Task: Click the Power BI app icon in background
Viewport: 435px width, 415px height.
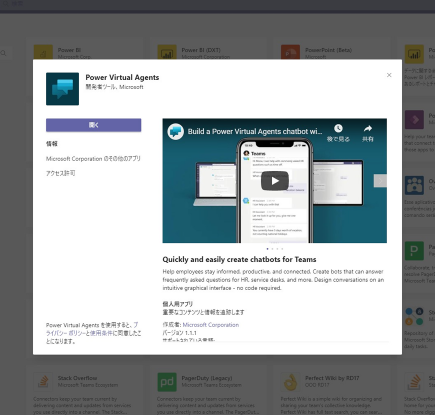Action: coord(43,52)
